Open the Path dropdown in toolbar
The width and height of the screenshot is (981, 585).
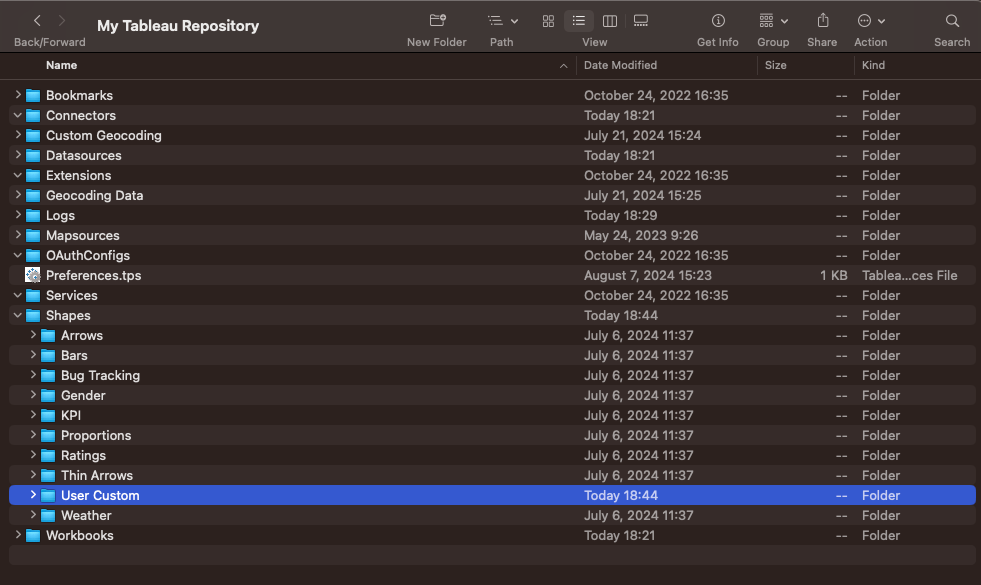(502, 21)
